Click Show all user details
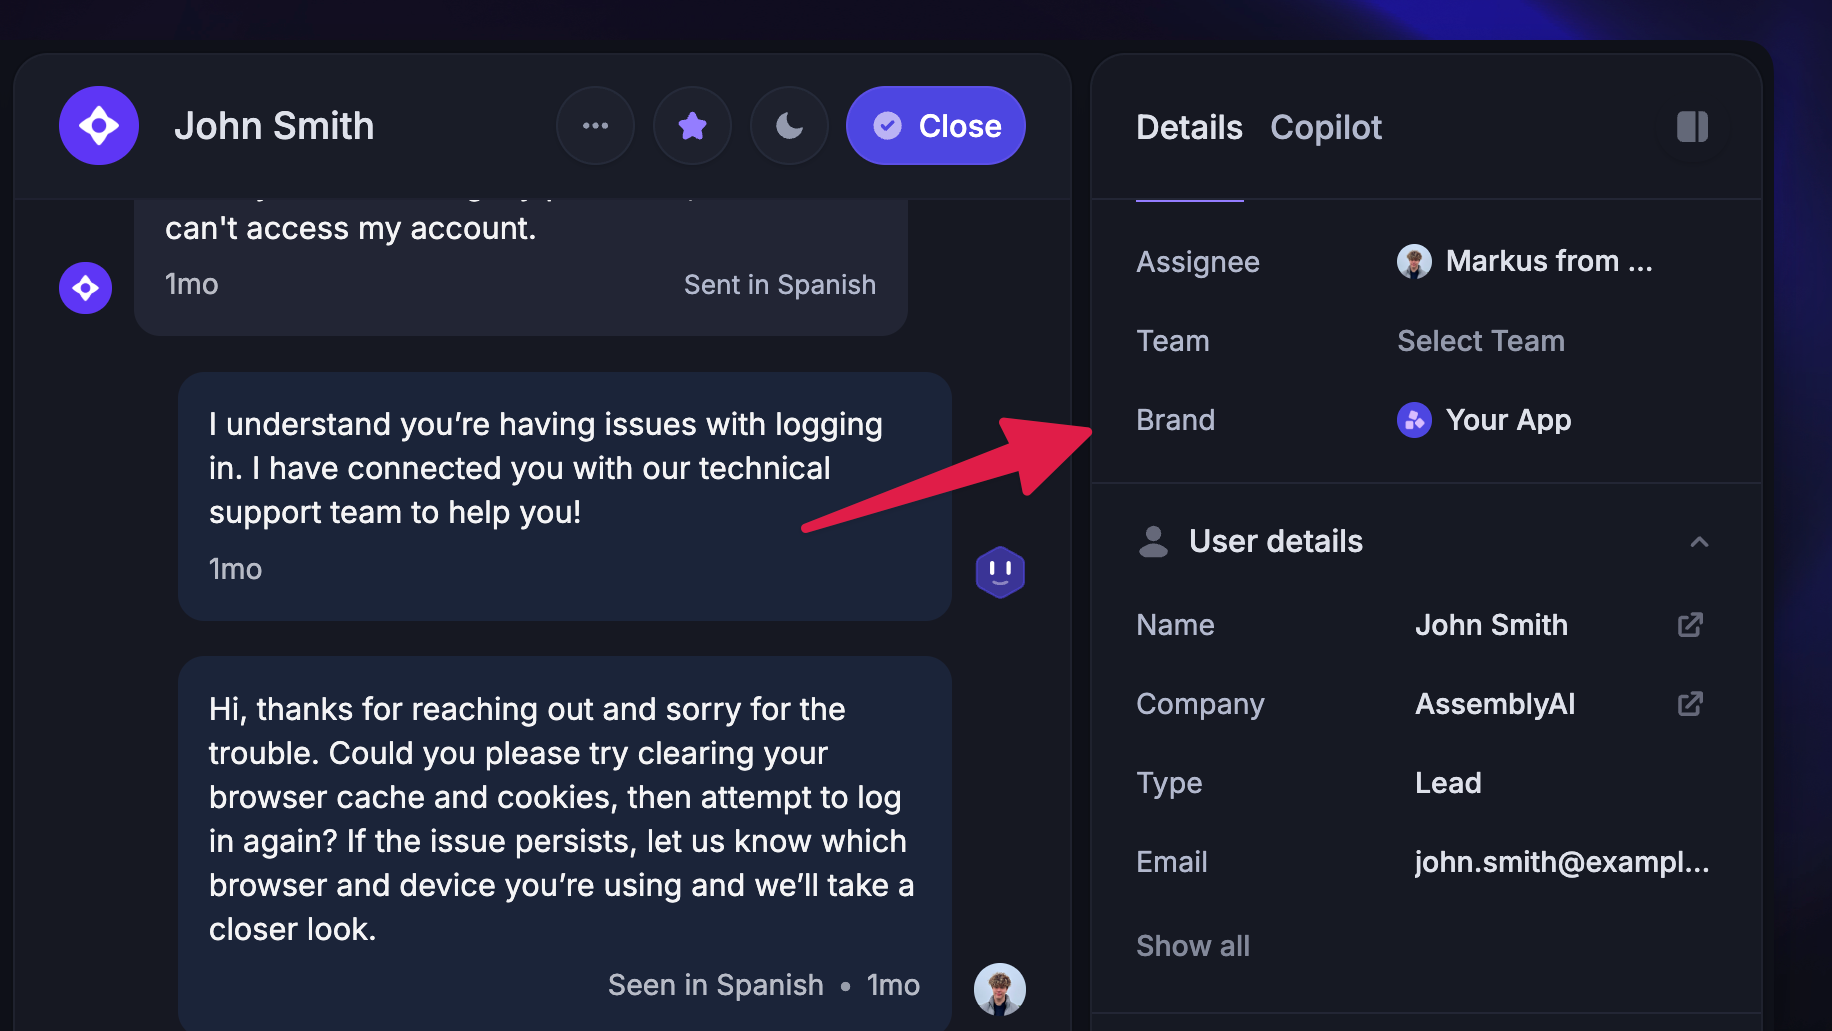The height and width of the screenshot is (1031, 1832). point(1193,946)
